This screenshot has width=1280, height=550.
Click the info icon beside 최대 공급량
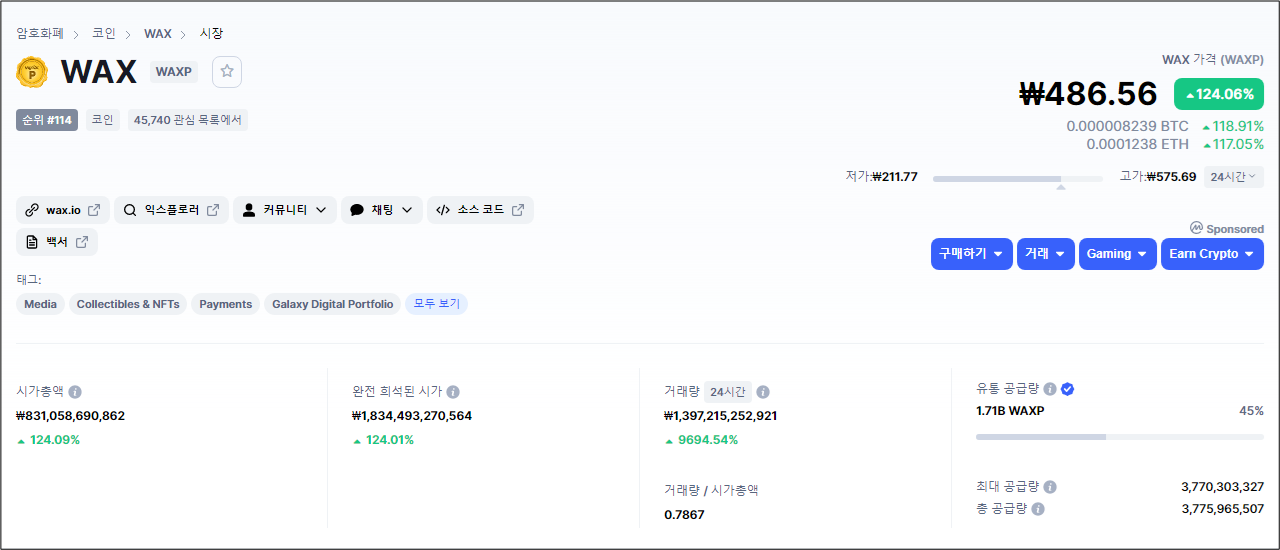pyautogui.click(x=1050, y=487)
